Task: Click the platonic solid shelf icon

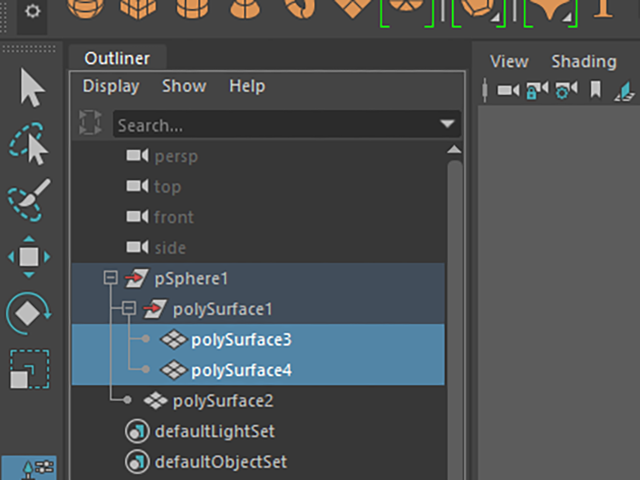Action: (x=478, y=9)
